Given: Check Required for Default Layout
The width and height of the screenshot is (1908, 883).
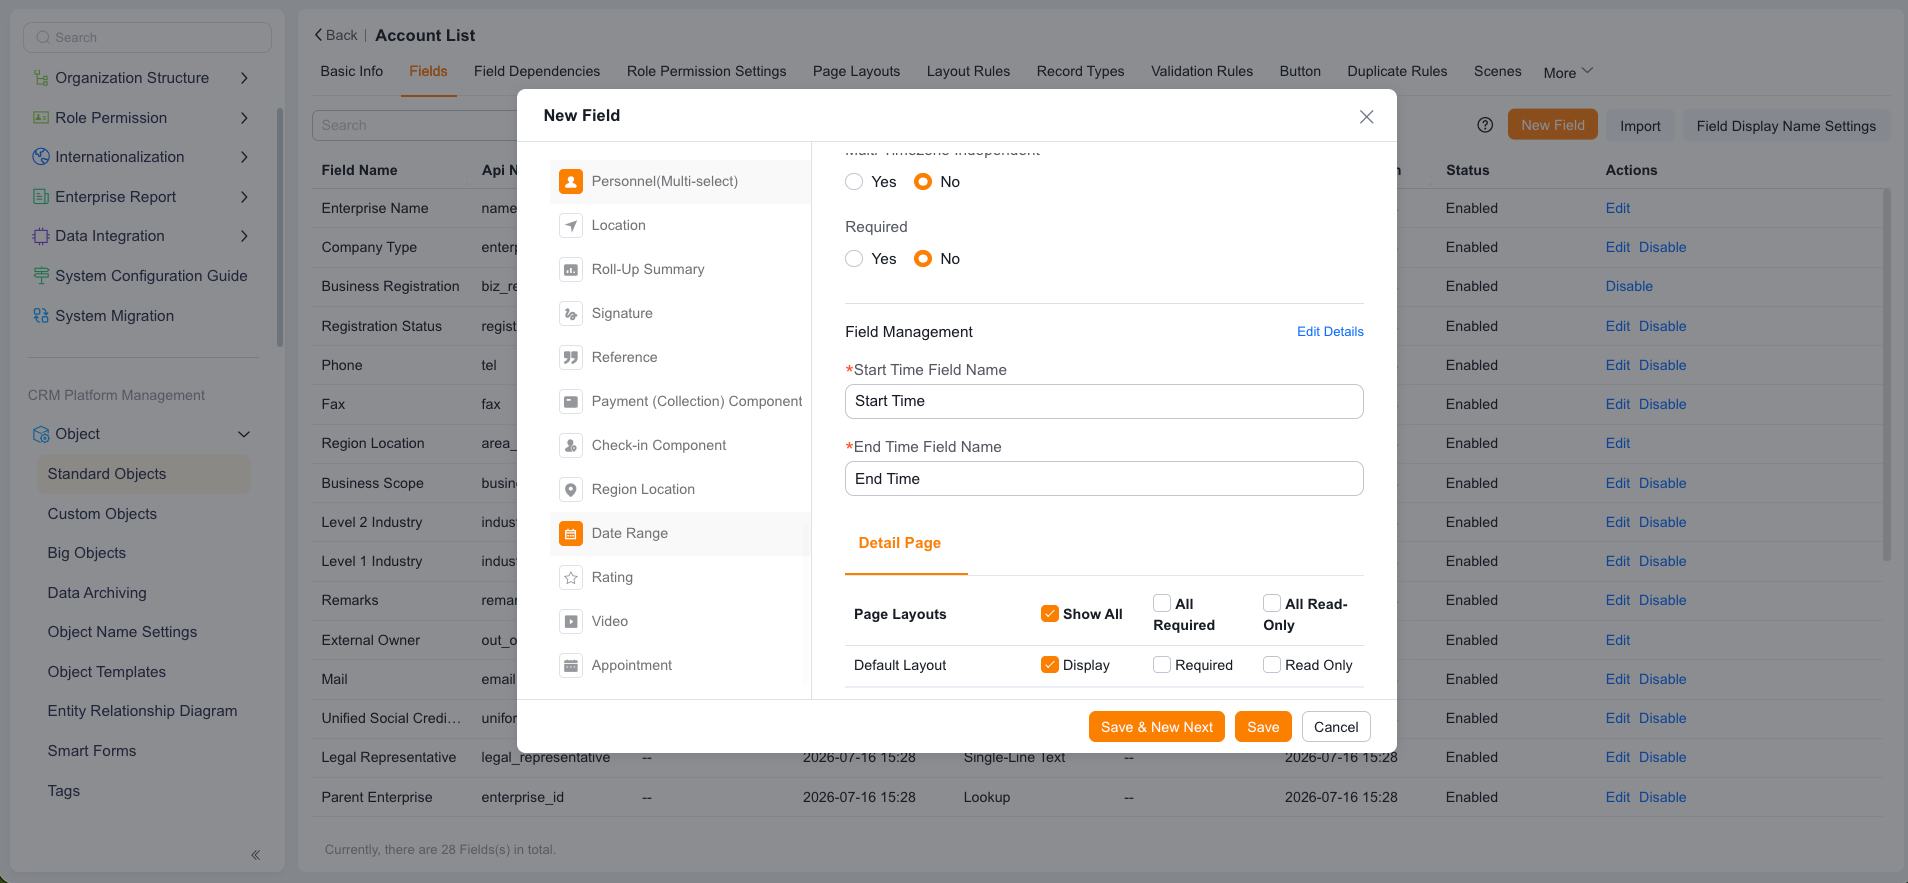Looking at the screenshot, I should [x=1162, y=665].
